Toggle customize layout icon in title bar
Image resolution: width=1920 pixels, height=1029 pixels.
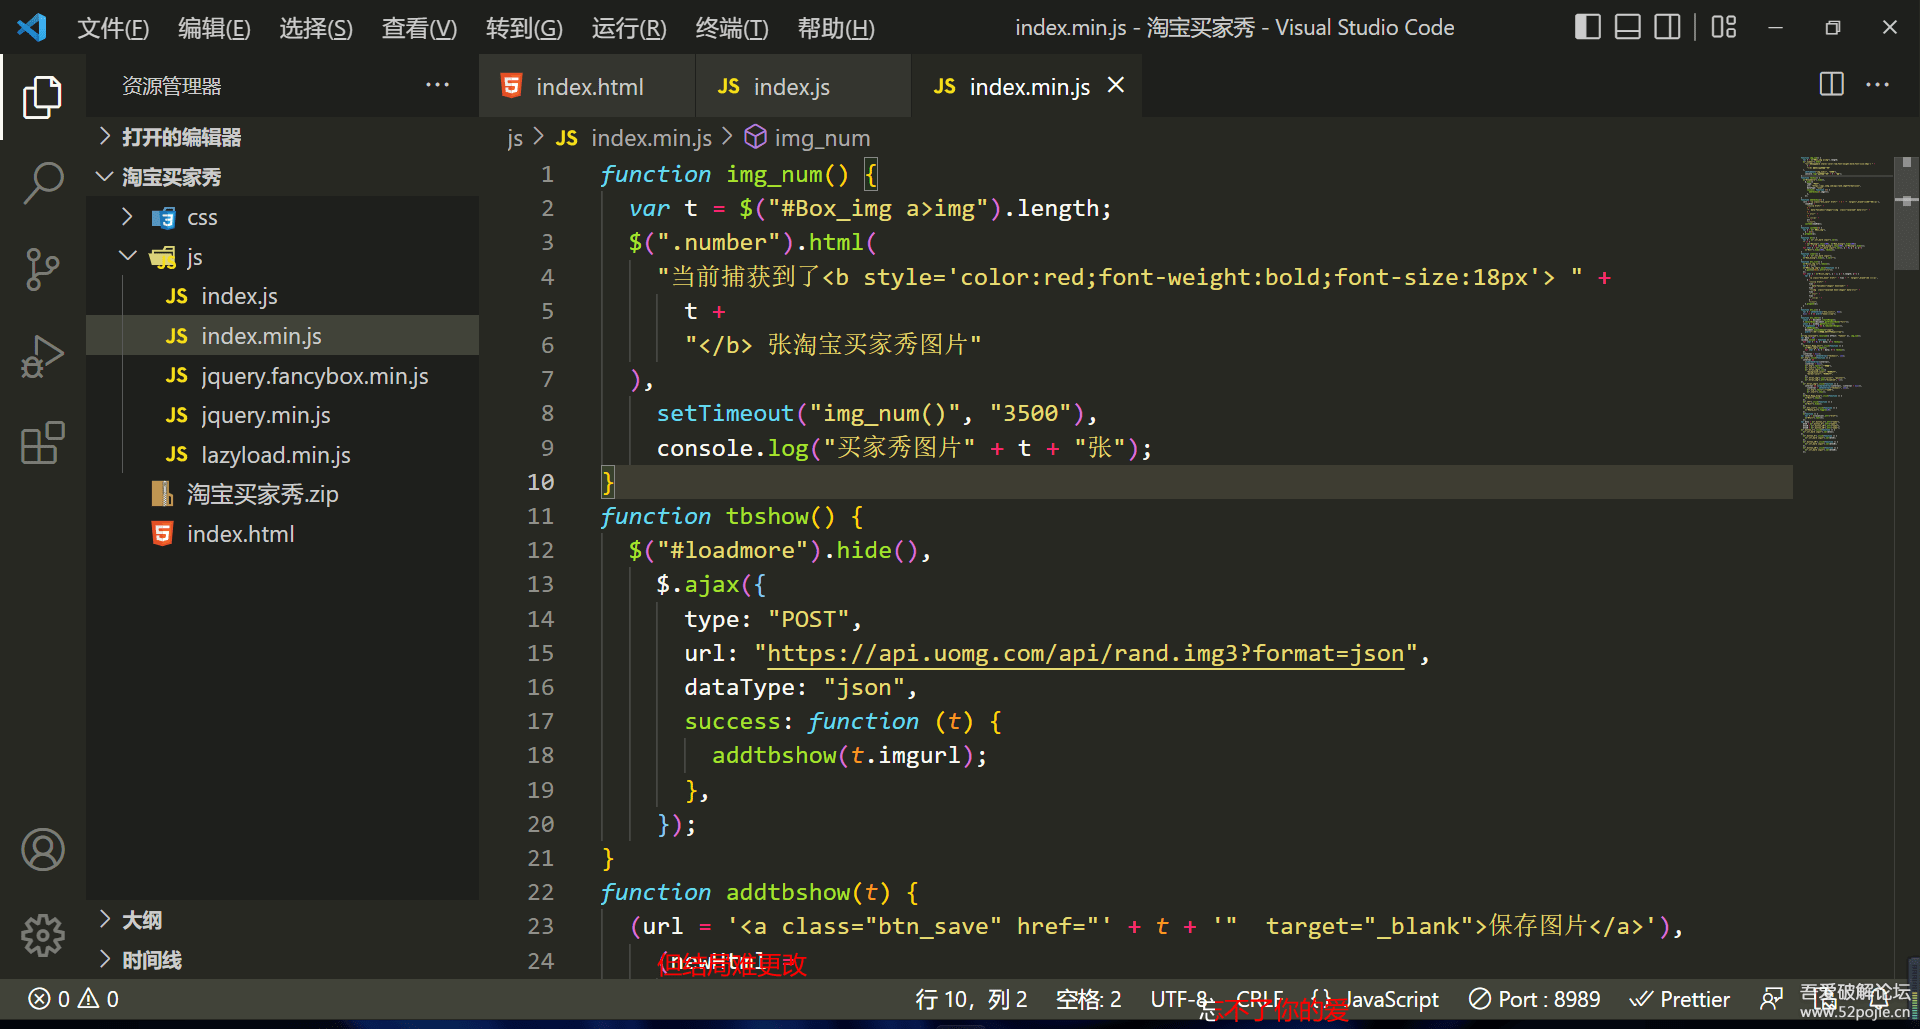pos(1723,27)
